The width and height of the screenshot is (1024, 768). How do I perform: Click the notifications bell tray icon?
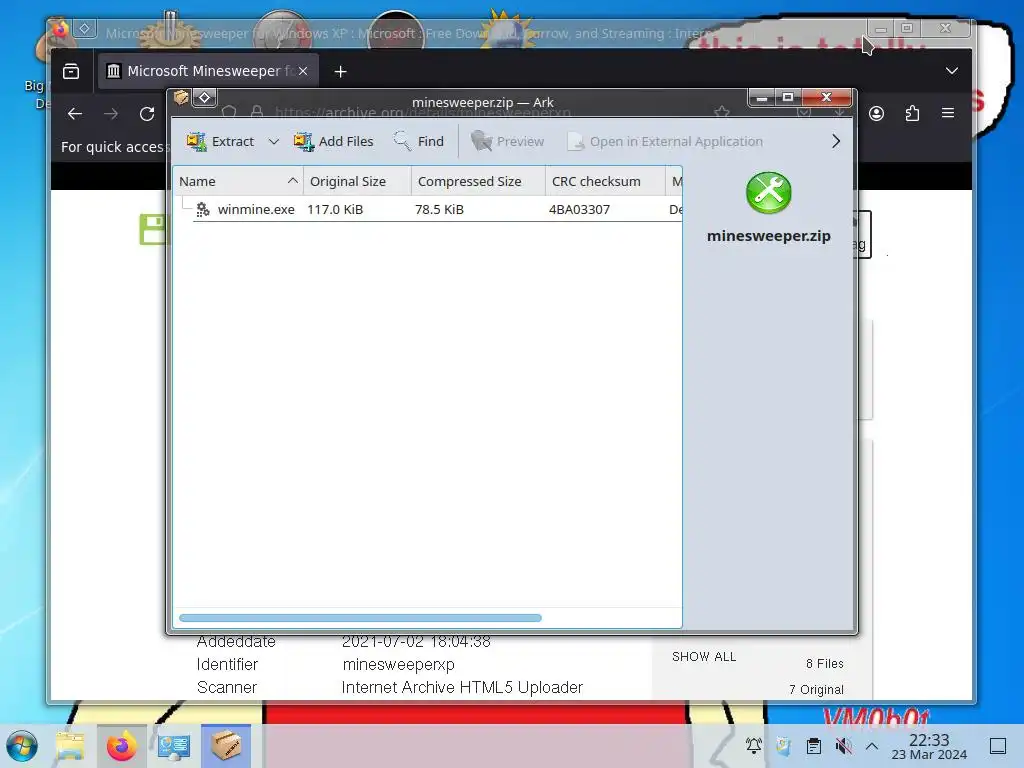(754, 745)
